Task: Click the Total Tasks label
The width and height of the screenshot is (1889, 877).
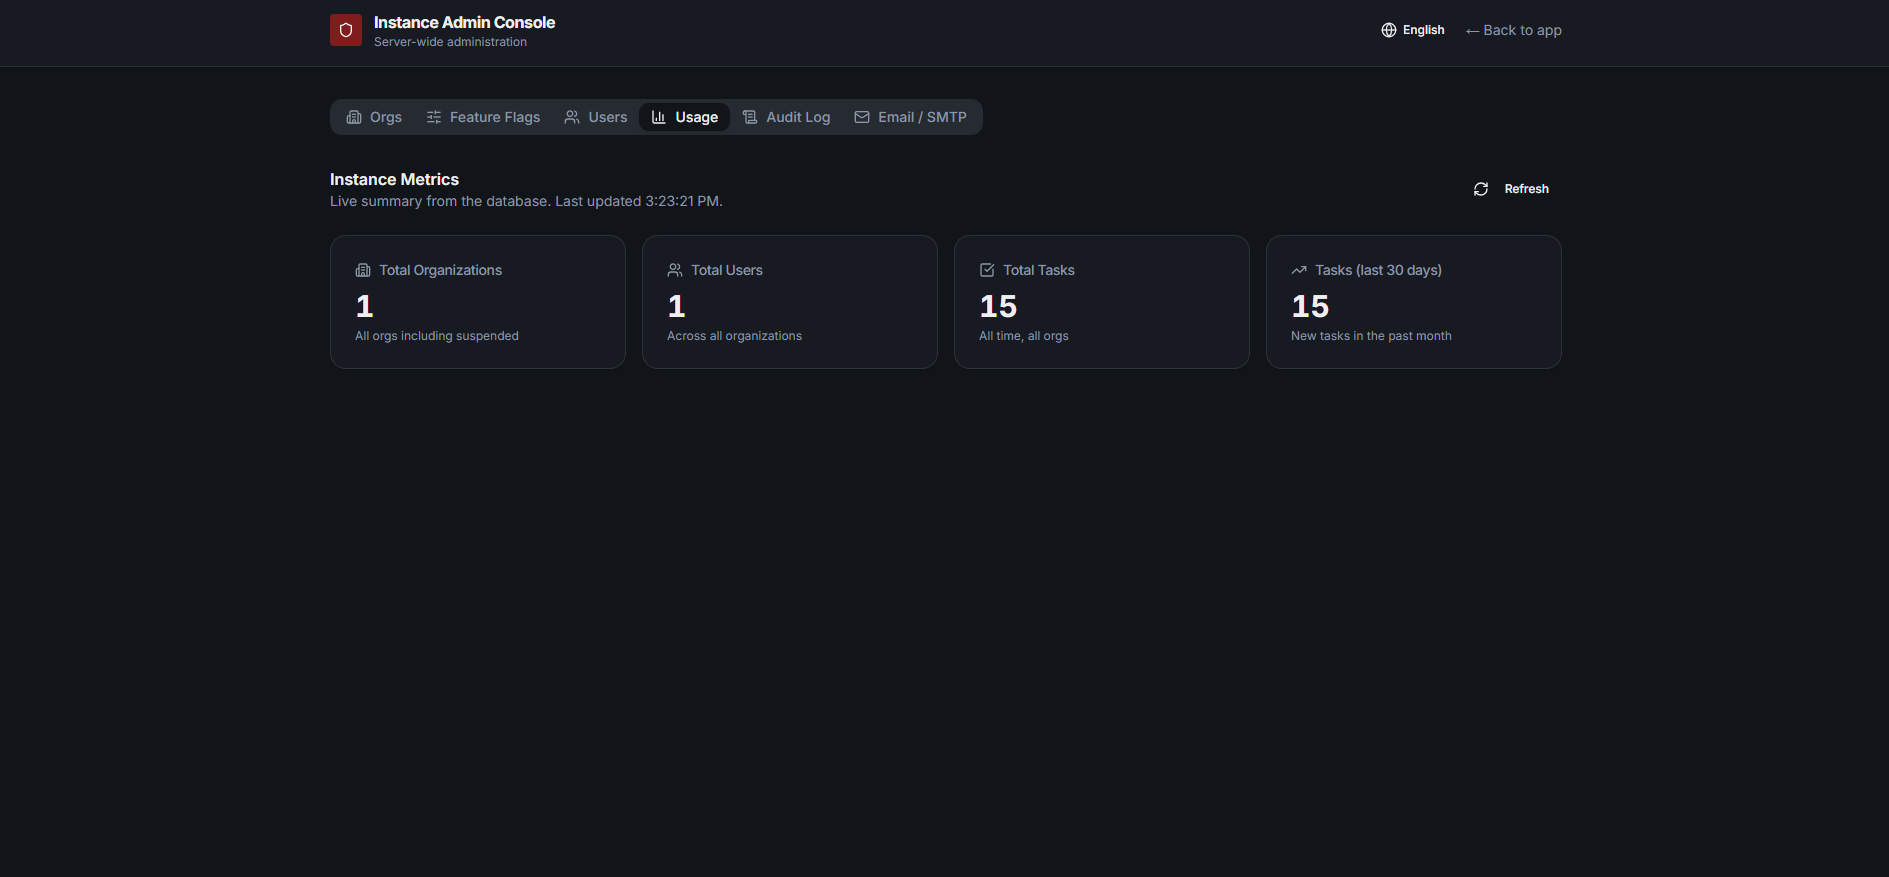Action: pyautogui.click(x=1039, y=270)
